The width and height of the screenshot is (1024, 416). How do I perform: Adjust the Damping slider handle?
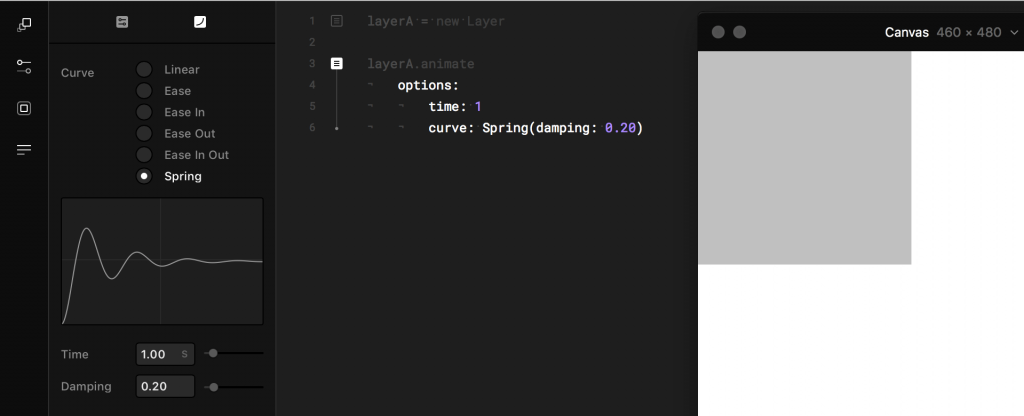[214, 387]
